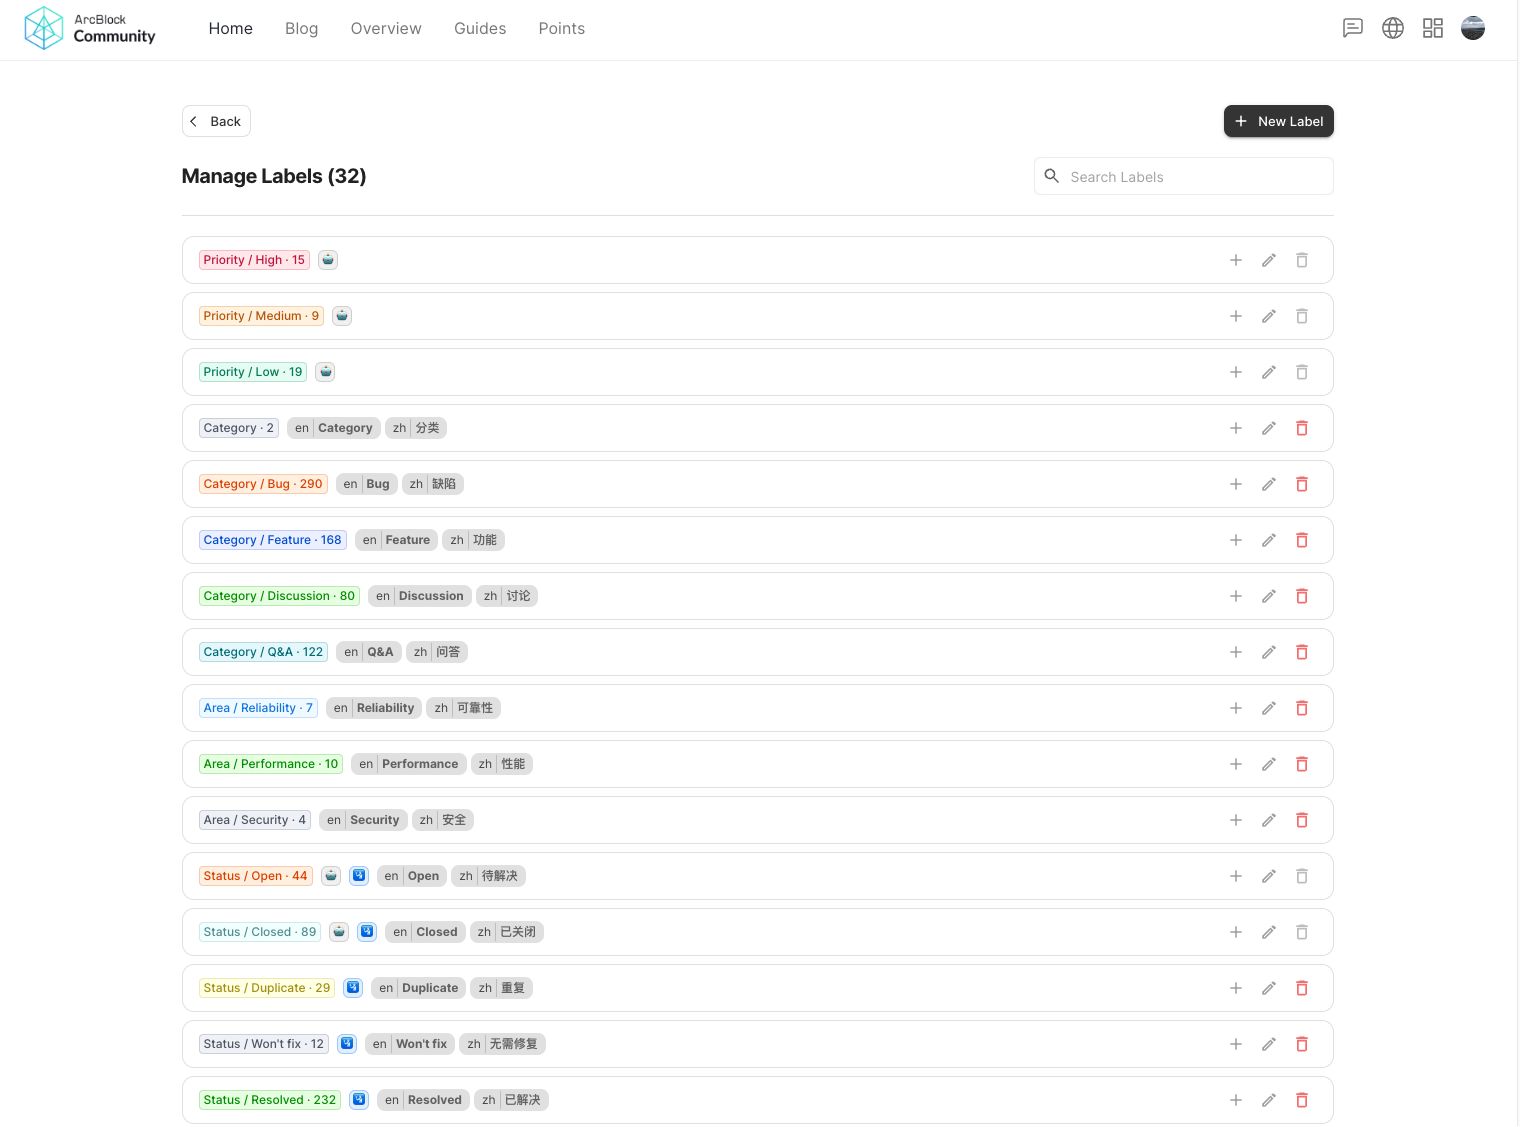Image resolution: width=1520 pixels, height=1127 pixels.
Task: Delete the Area / Security label
Action: [x=1301, y=820]
